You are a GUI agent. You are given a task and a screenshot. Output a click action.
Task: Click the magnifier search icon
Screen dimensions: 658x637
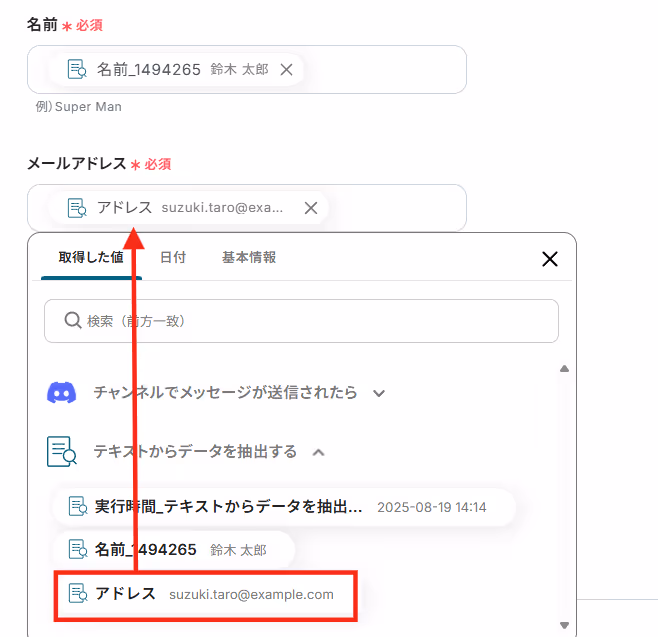pos(73,321)
